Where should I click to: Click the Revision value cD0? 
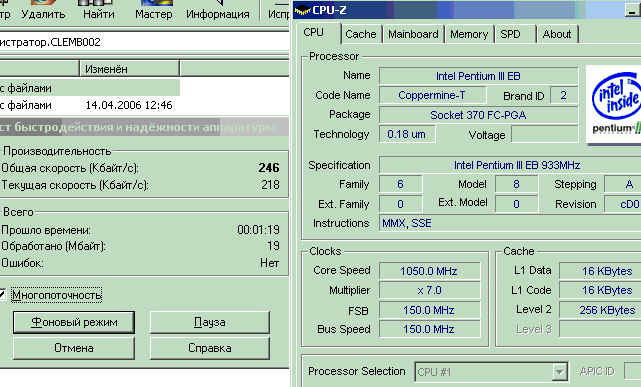(x=624, y=204)
